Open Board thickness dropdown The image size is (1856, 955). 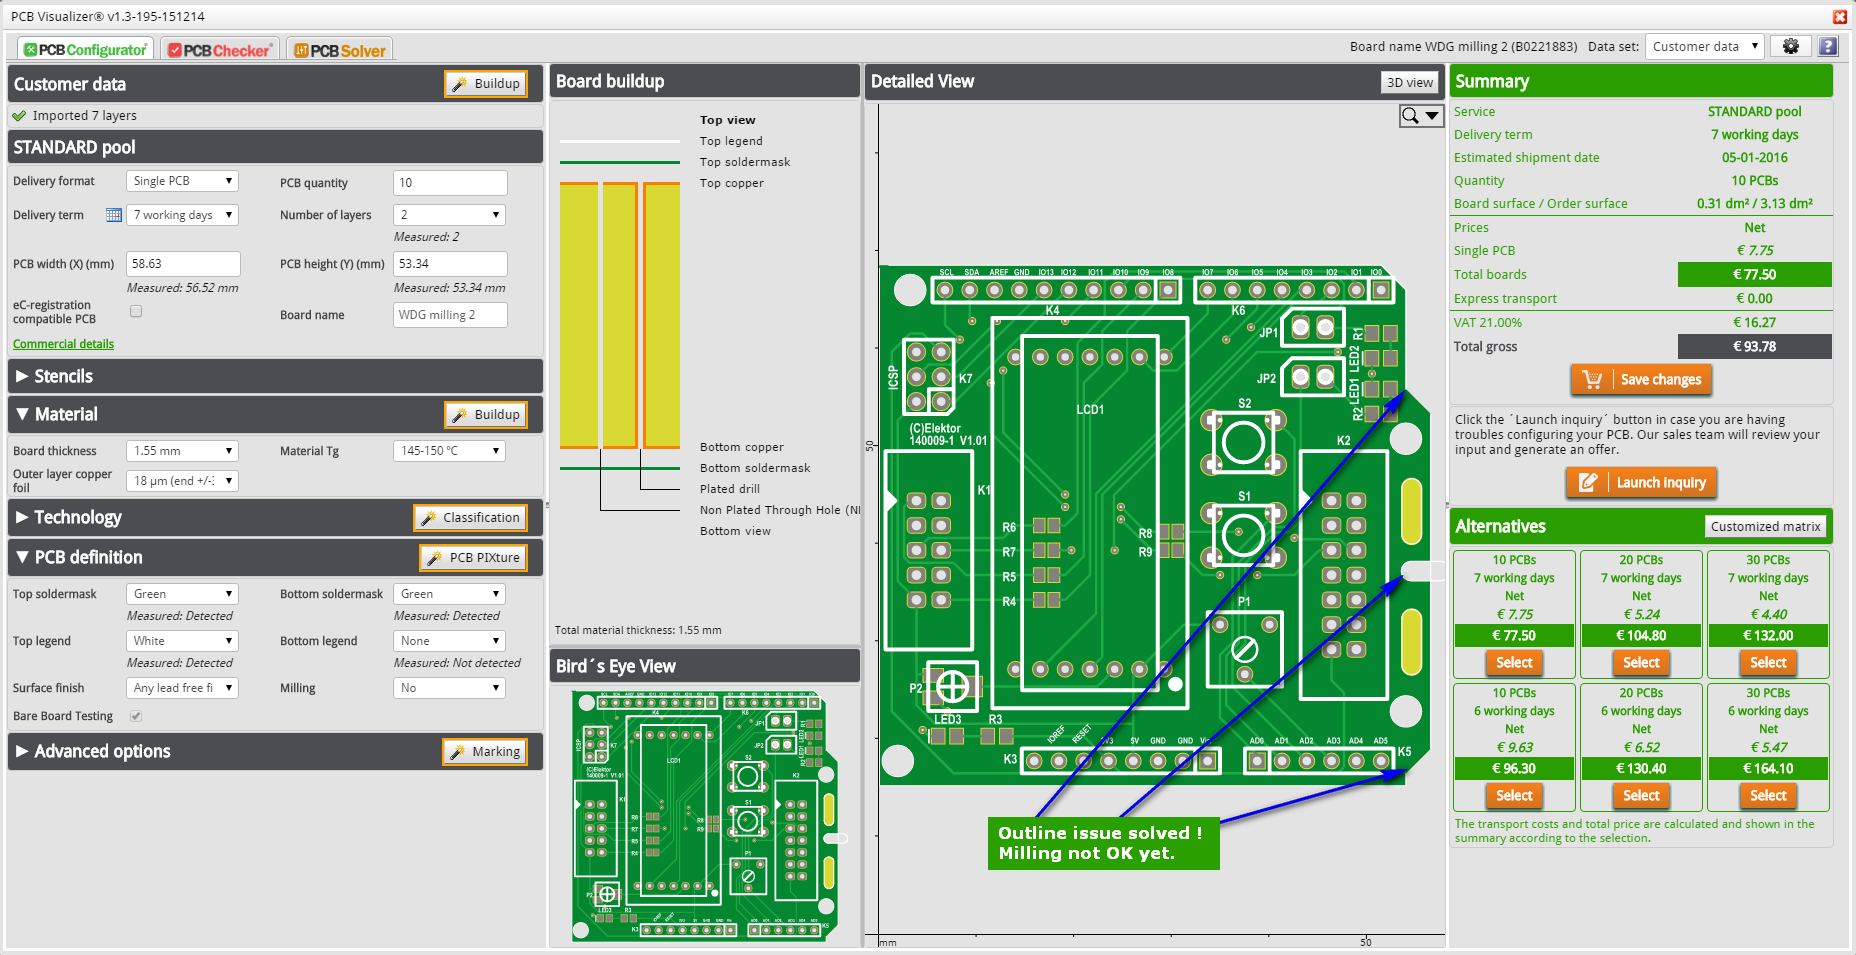[x=182, y=451]
